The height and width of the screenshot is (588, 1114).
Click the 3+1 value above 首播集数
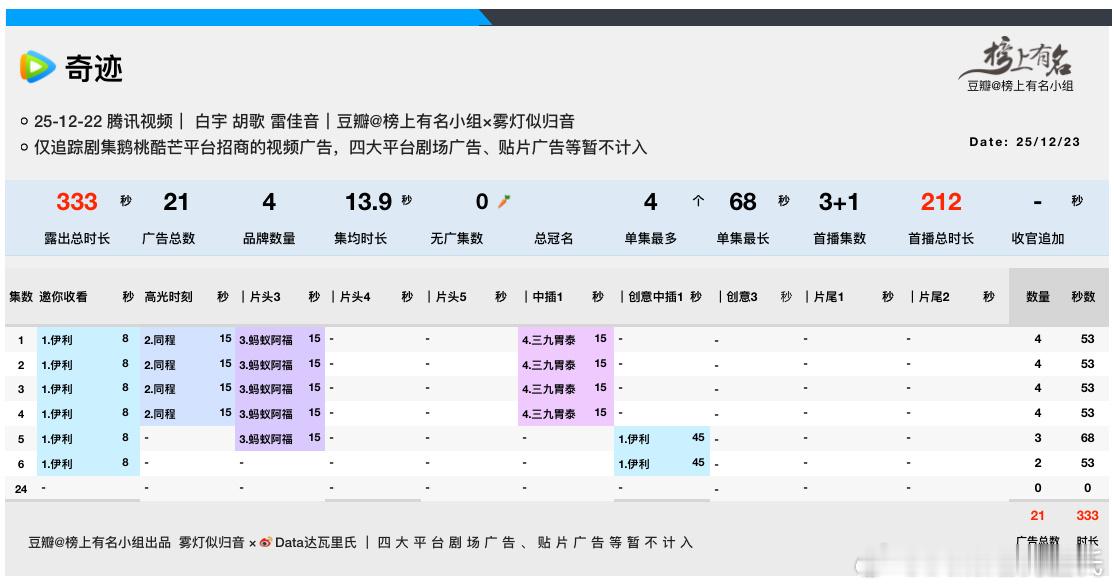click(838, 202)
